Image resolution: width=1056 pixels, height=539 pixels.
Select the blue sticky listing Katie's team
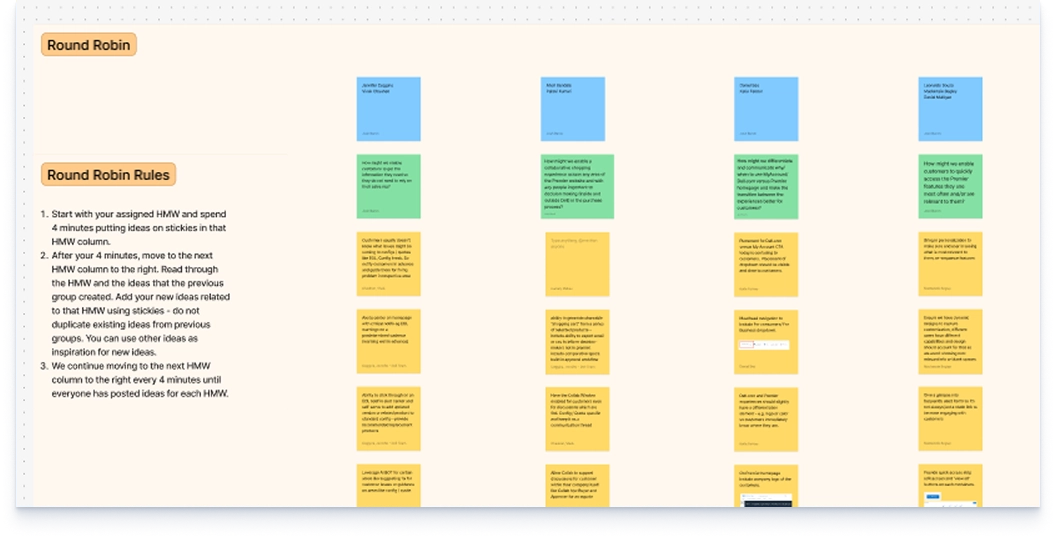pyautogui.click(x=766, y=109)
